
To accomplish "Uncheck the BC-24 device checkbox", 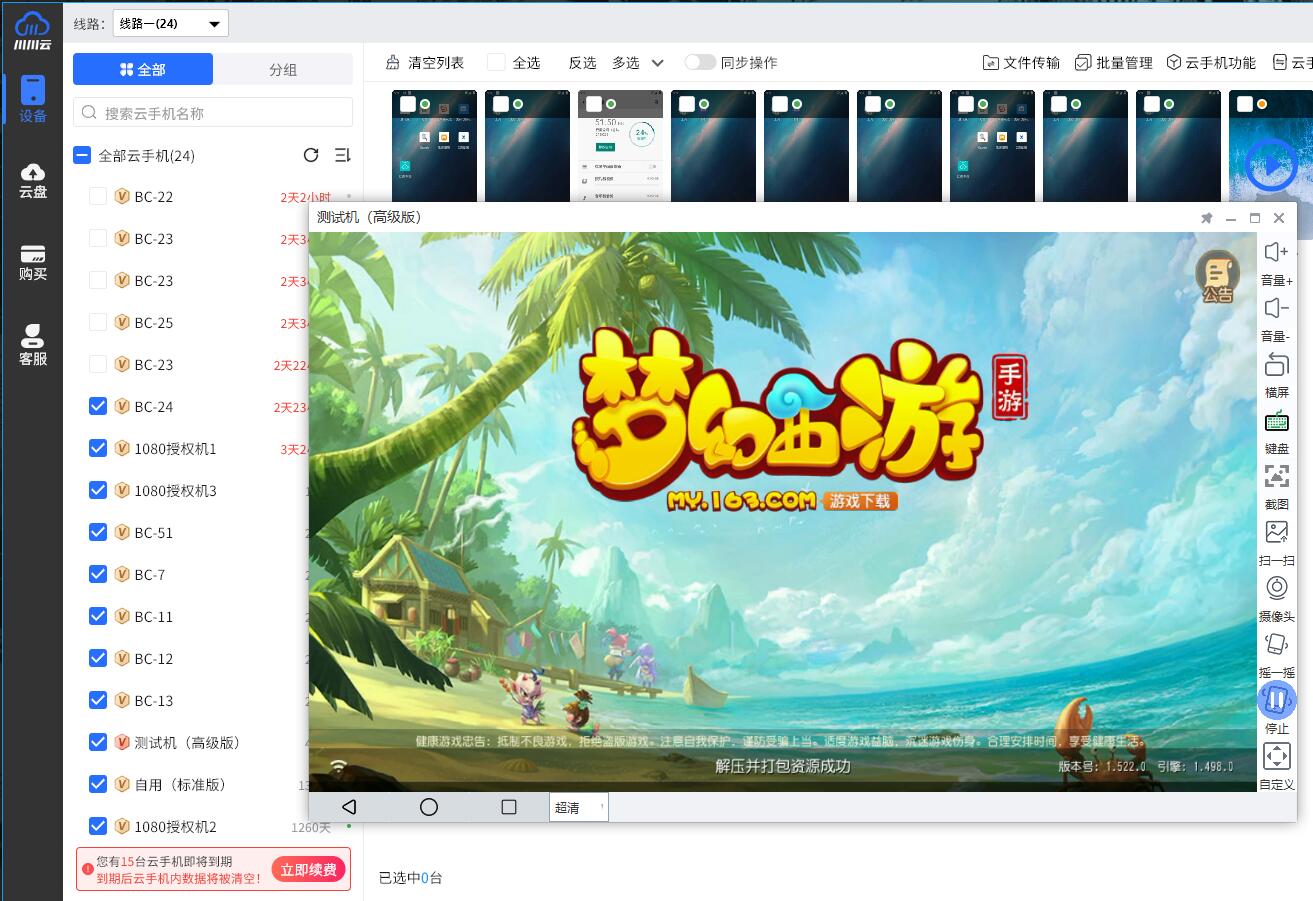I will pos(98,406).
